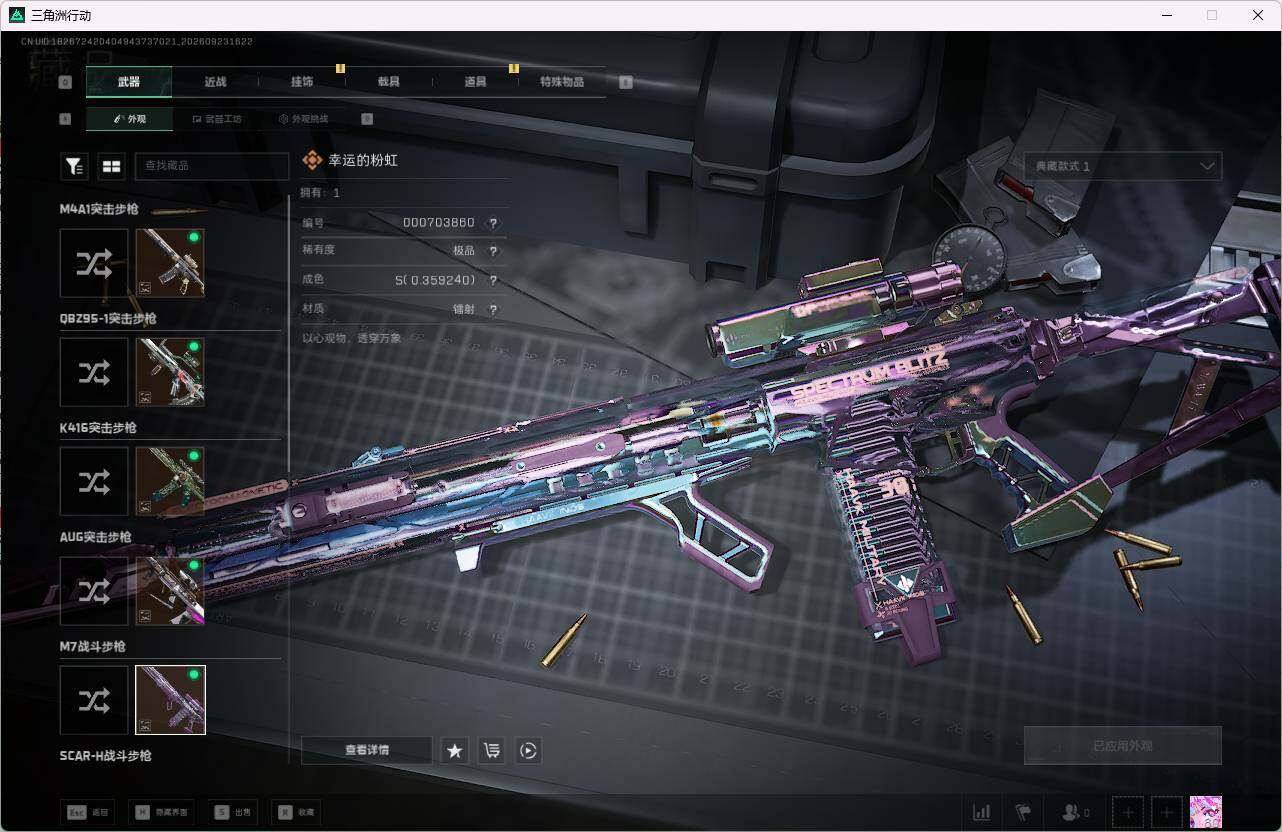Open the 近战 tab
Screen dimensions: 1282x832
click(215, 82)
